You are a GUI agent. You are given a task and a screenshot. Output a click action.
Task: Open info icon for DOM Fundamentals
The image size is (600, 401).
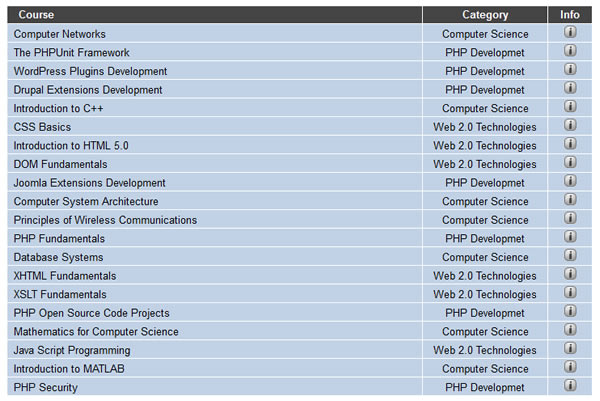click(570, 163)
